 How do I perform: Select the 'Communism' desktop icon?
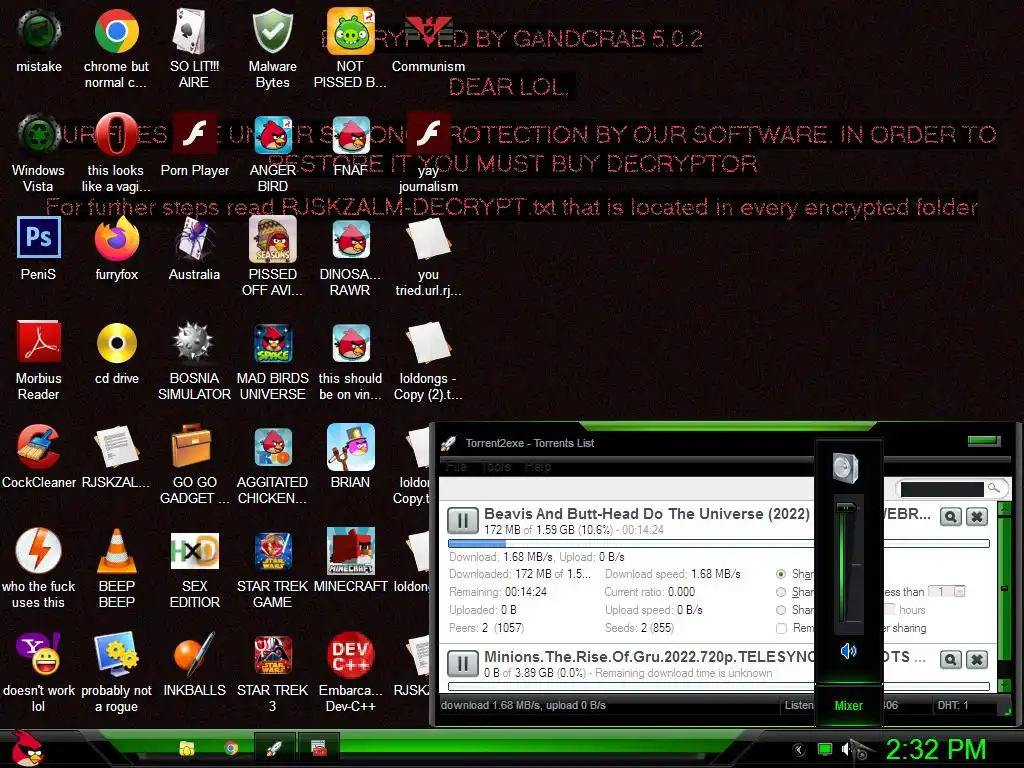428,41
